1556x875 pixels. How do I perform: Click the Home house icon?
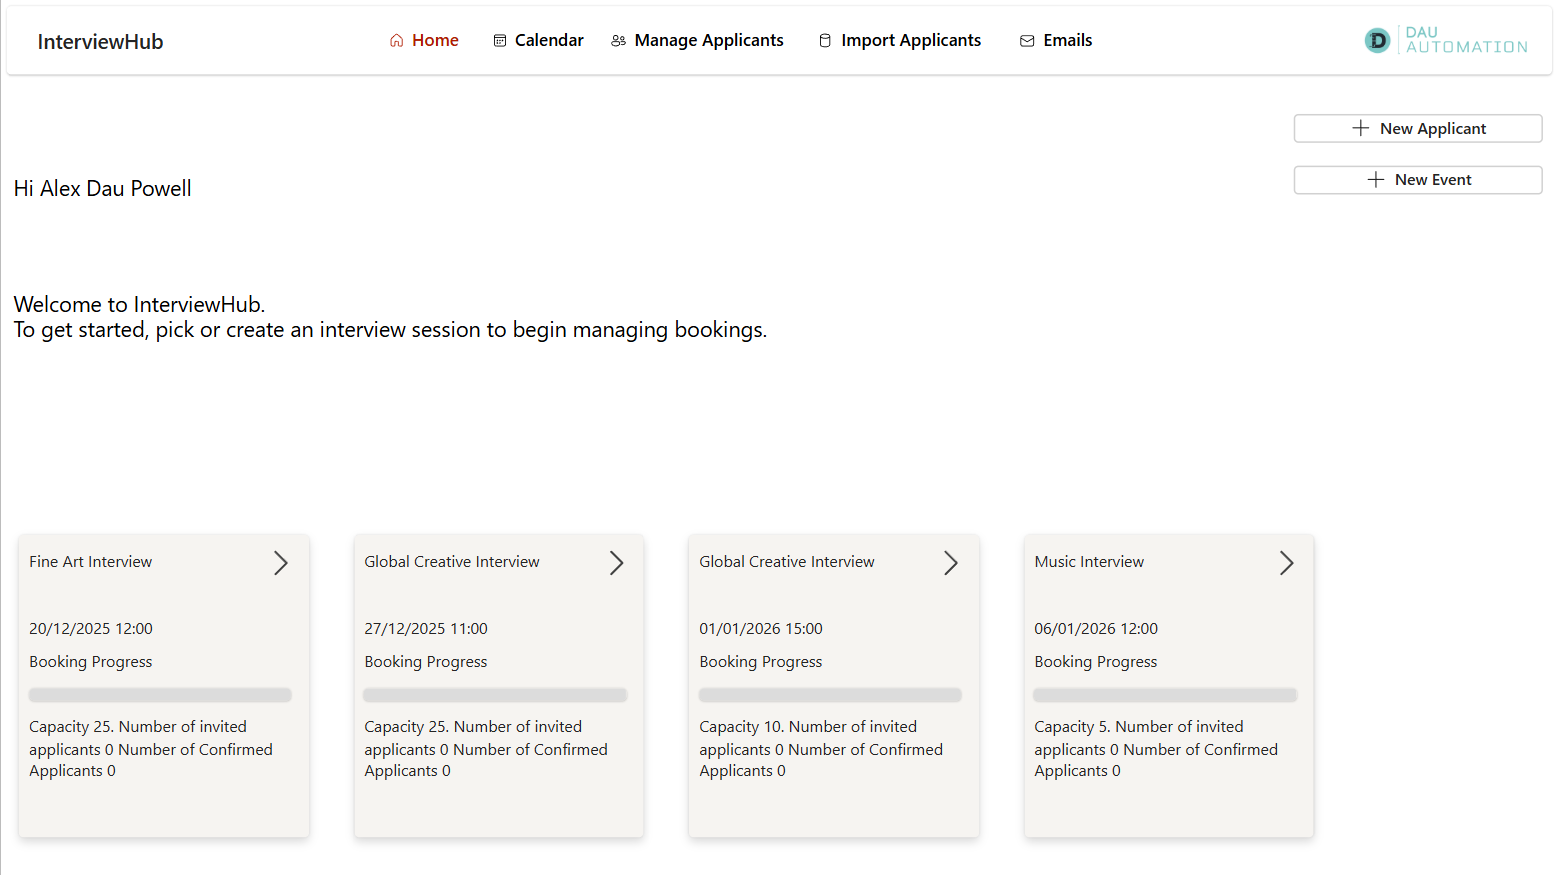pos(397,41)
